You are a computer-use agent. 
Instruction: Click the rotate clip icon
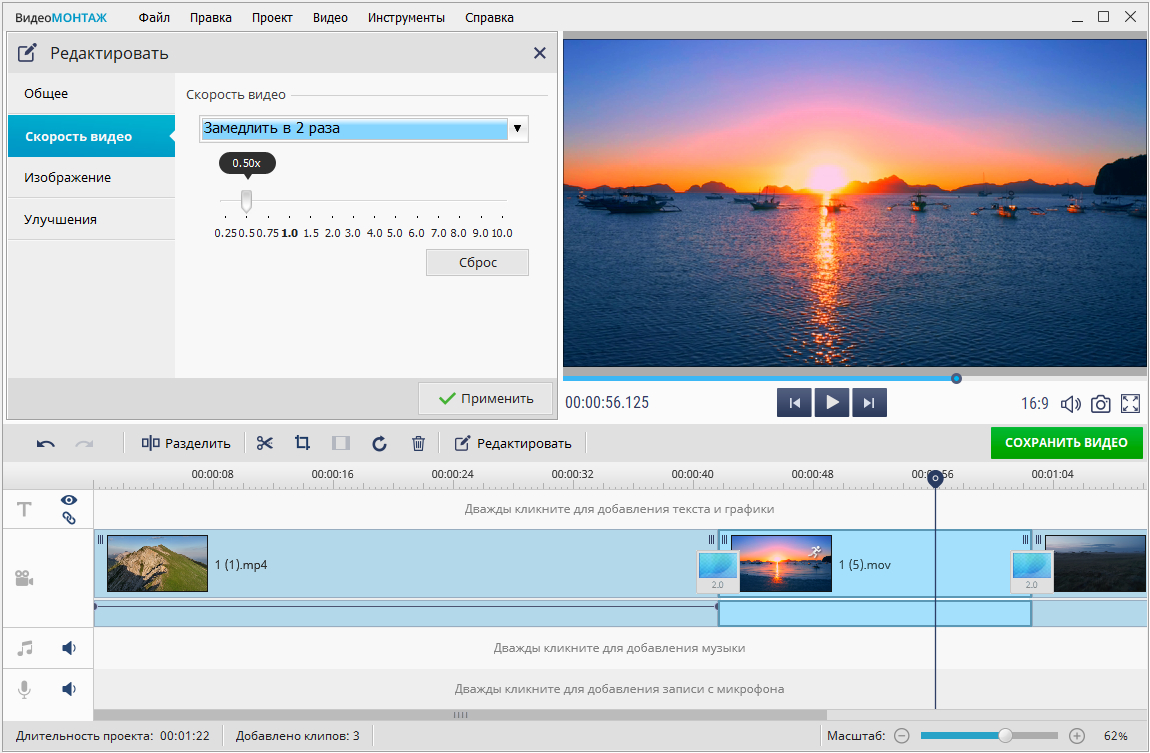point(379,443)
